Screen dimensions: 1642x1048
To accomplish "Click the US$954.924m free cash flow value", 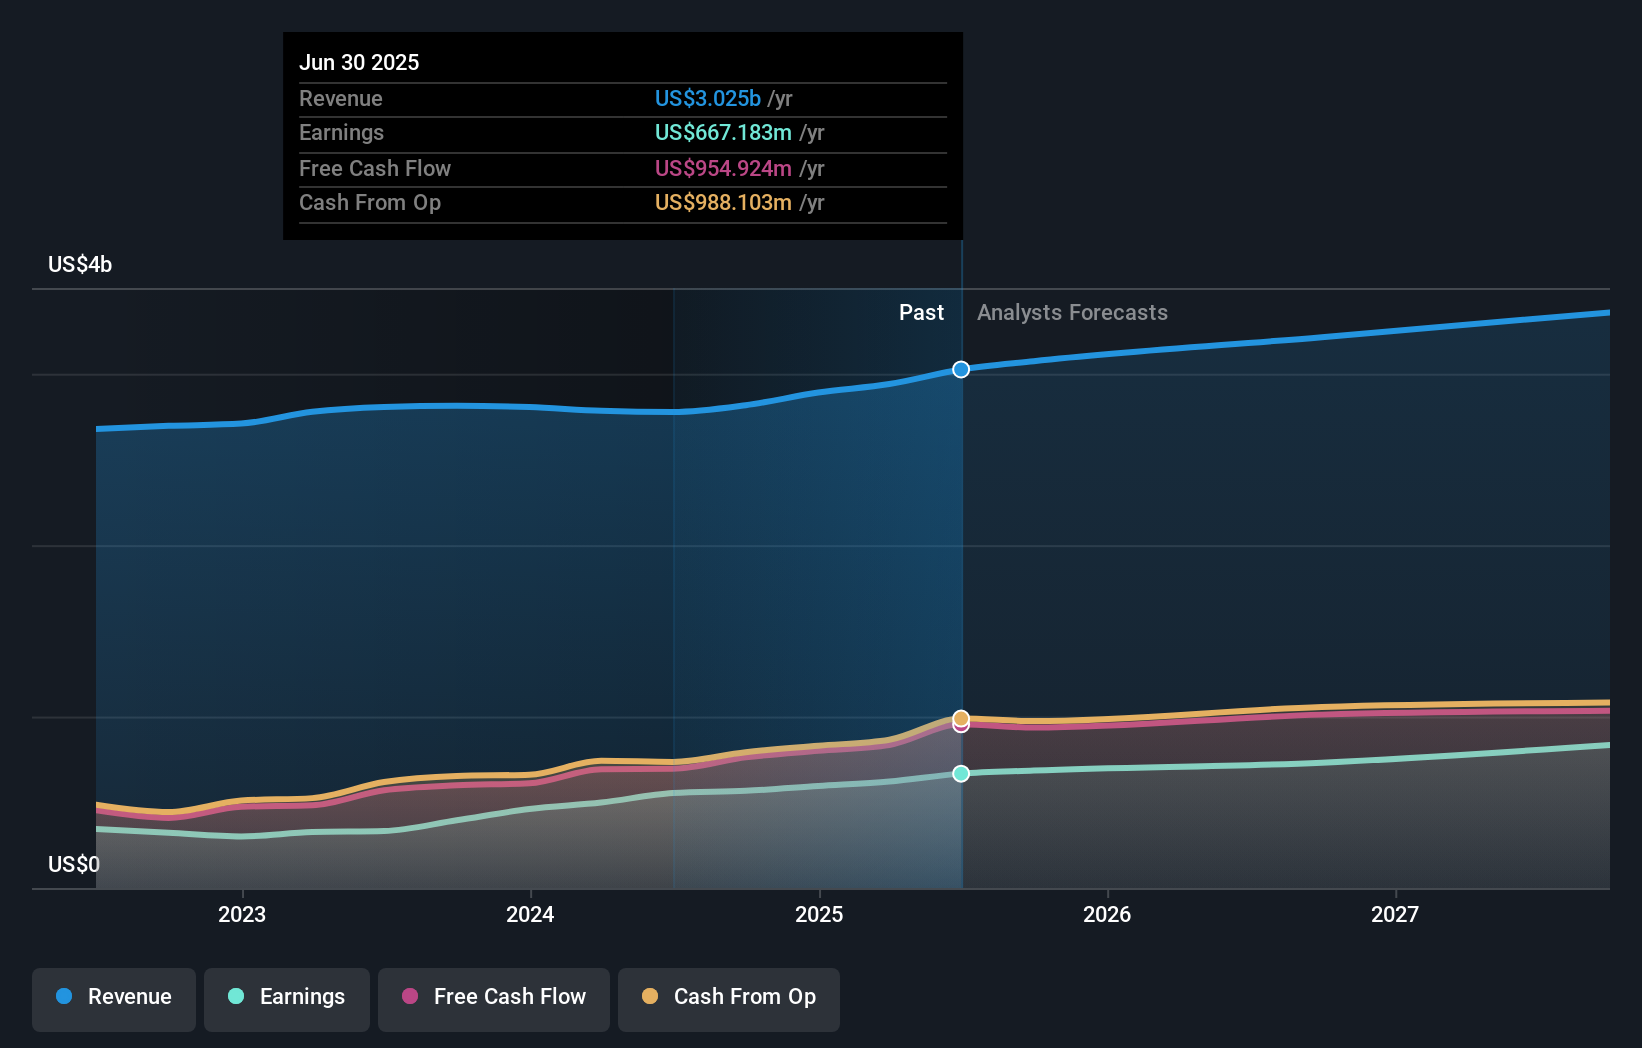I will click(723, 168).
